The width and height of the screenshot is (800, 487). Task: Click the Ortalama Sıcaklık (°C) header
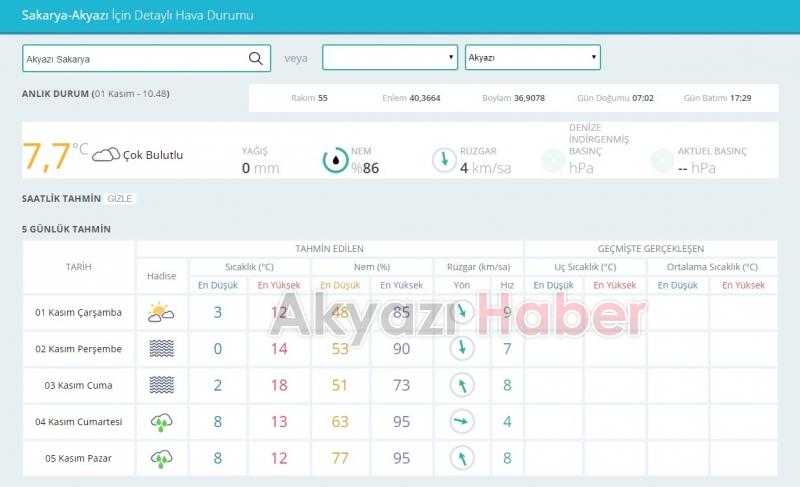click(712, 267)
